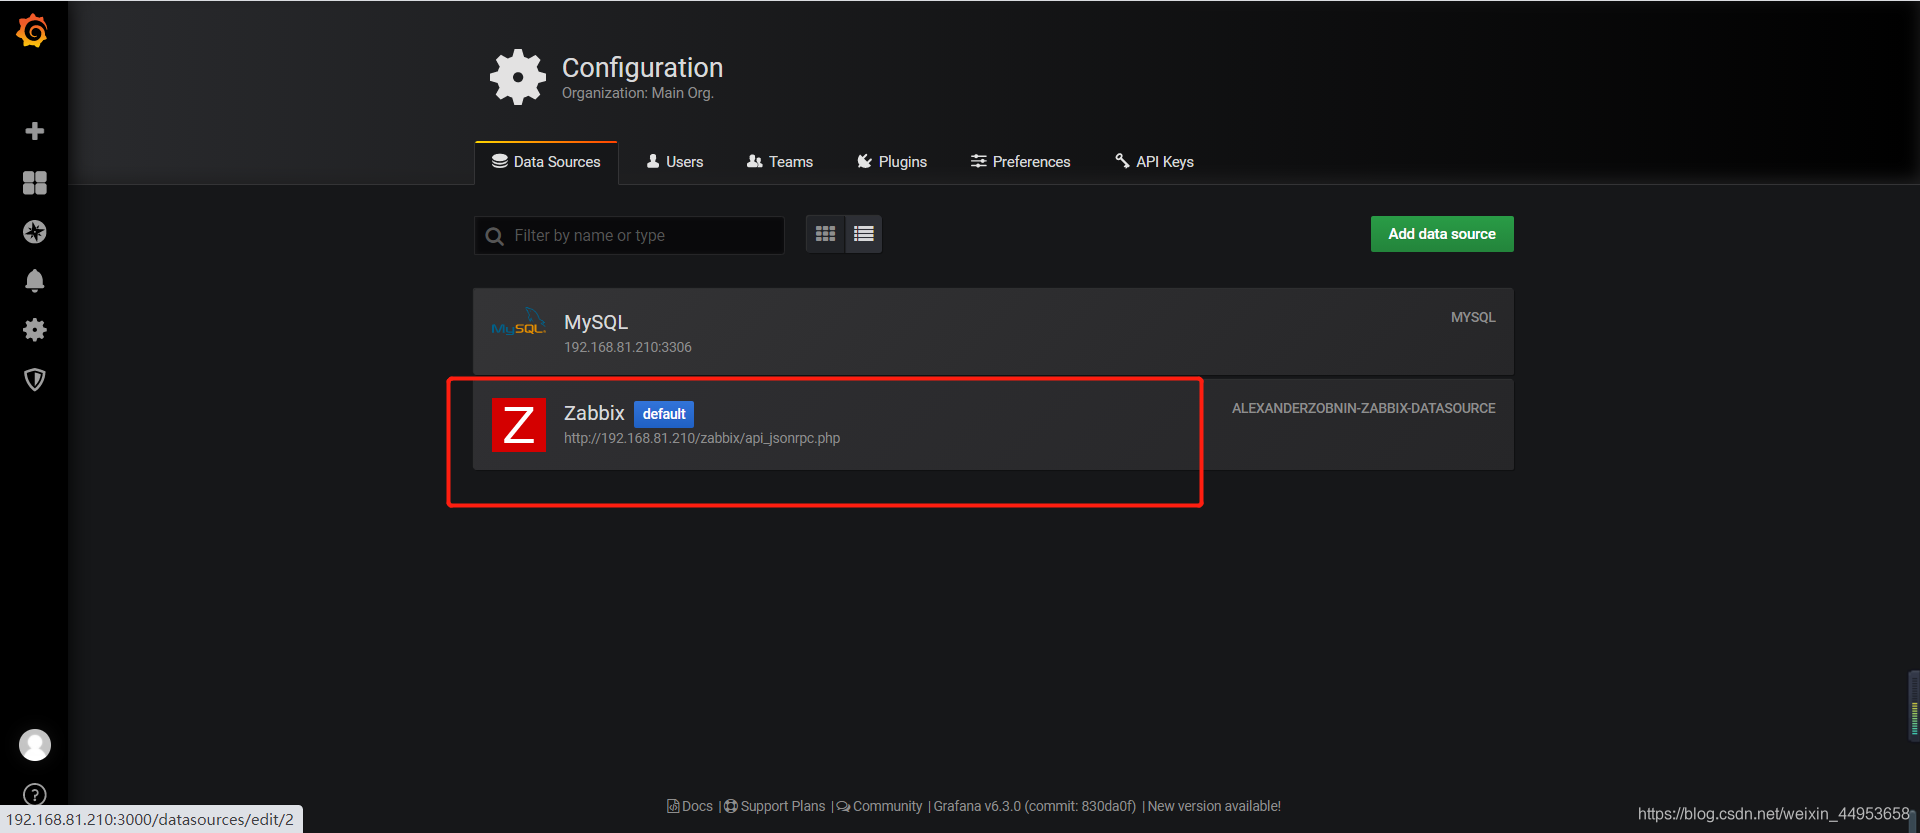
Task: Open the Dashboards grid icon in sidebar
Action: 34,182
